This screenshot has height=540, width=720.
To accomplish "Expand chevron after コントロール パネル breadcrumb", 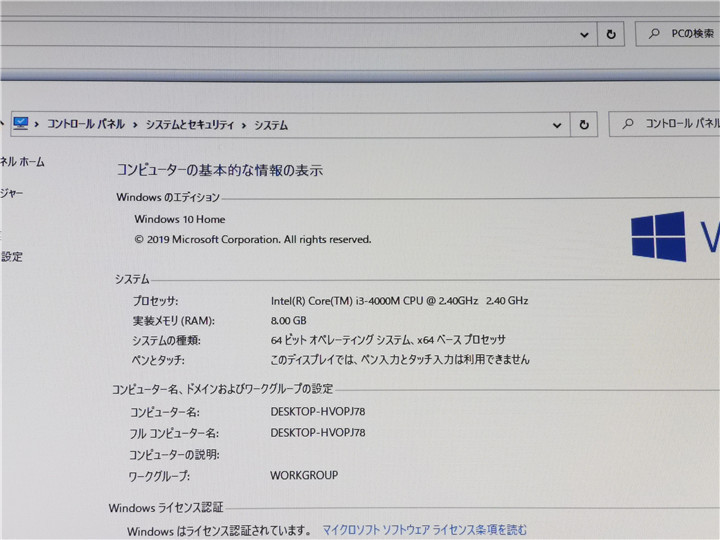I will tap(135, 125).
